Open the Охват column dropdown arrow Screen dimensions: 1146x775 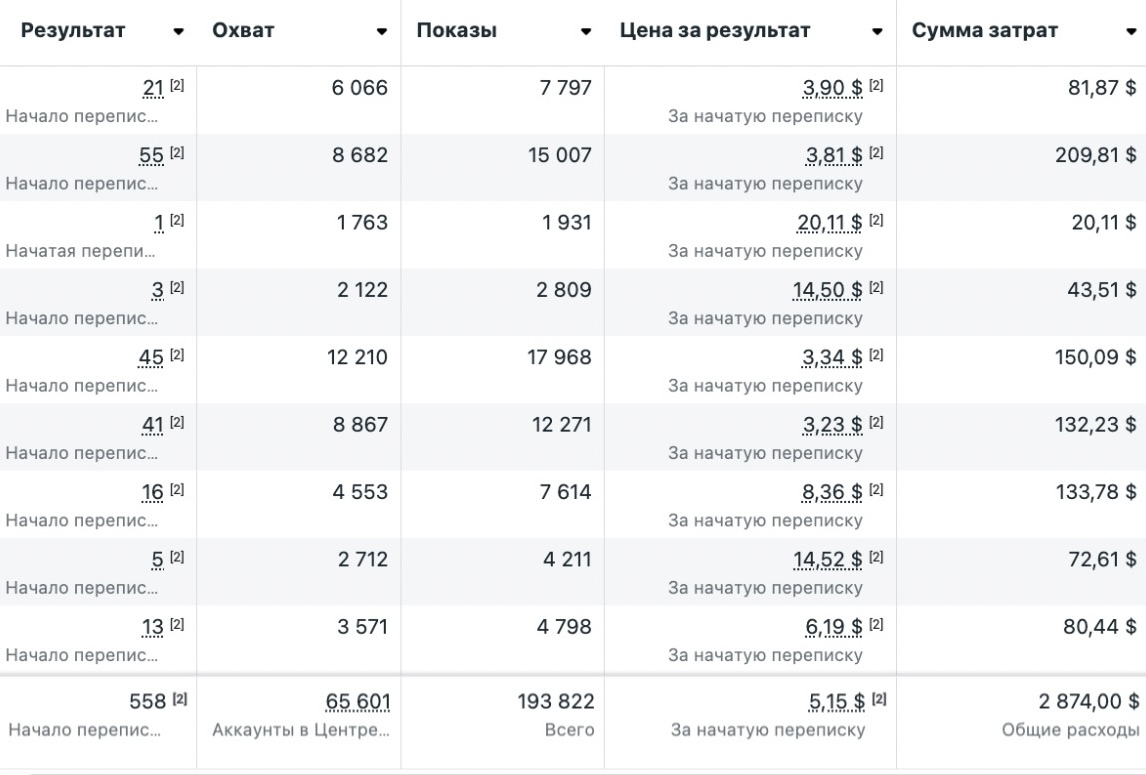(x=382, y=31)
